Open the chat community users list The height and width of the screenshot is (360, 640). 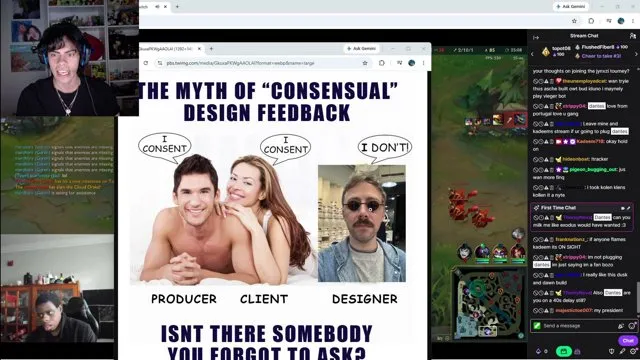click(x=632, y=36)
